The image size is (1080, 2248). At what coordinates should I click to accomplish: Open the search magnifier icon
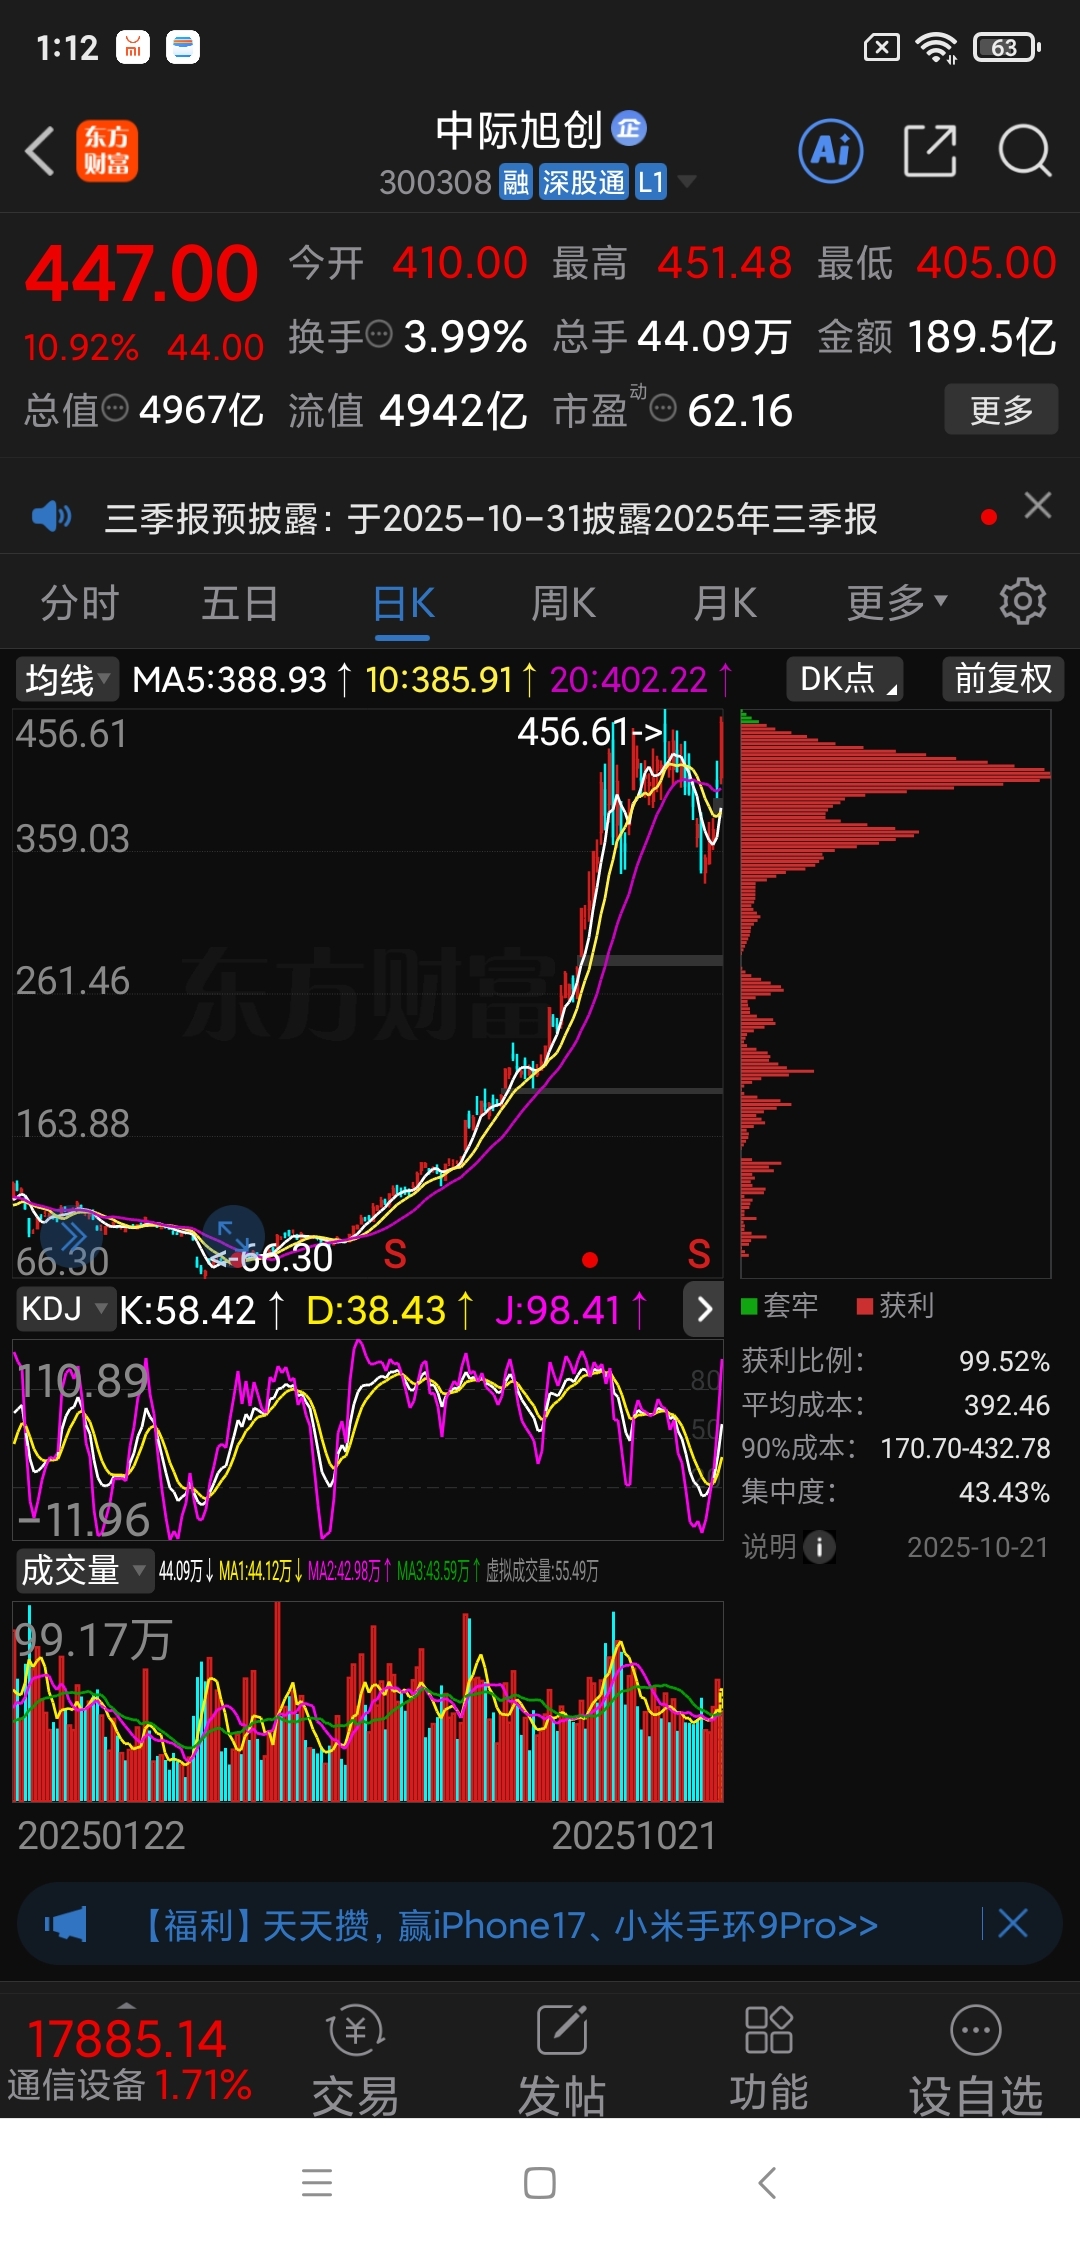pyautogui.click(x=1025, y=151)
